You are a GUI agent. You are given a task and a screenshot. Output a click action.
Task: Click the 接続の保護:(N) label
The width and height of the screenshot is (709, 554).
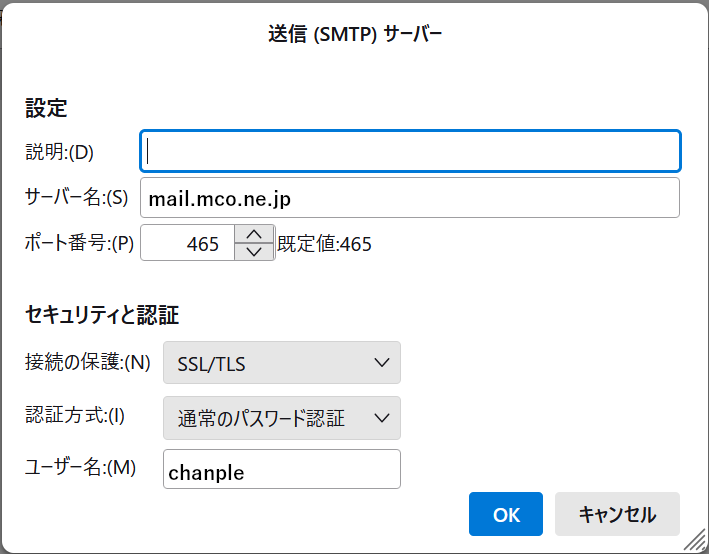point(88,362)
